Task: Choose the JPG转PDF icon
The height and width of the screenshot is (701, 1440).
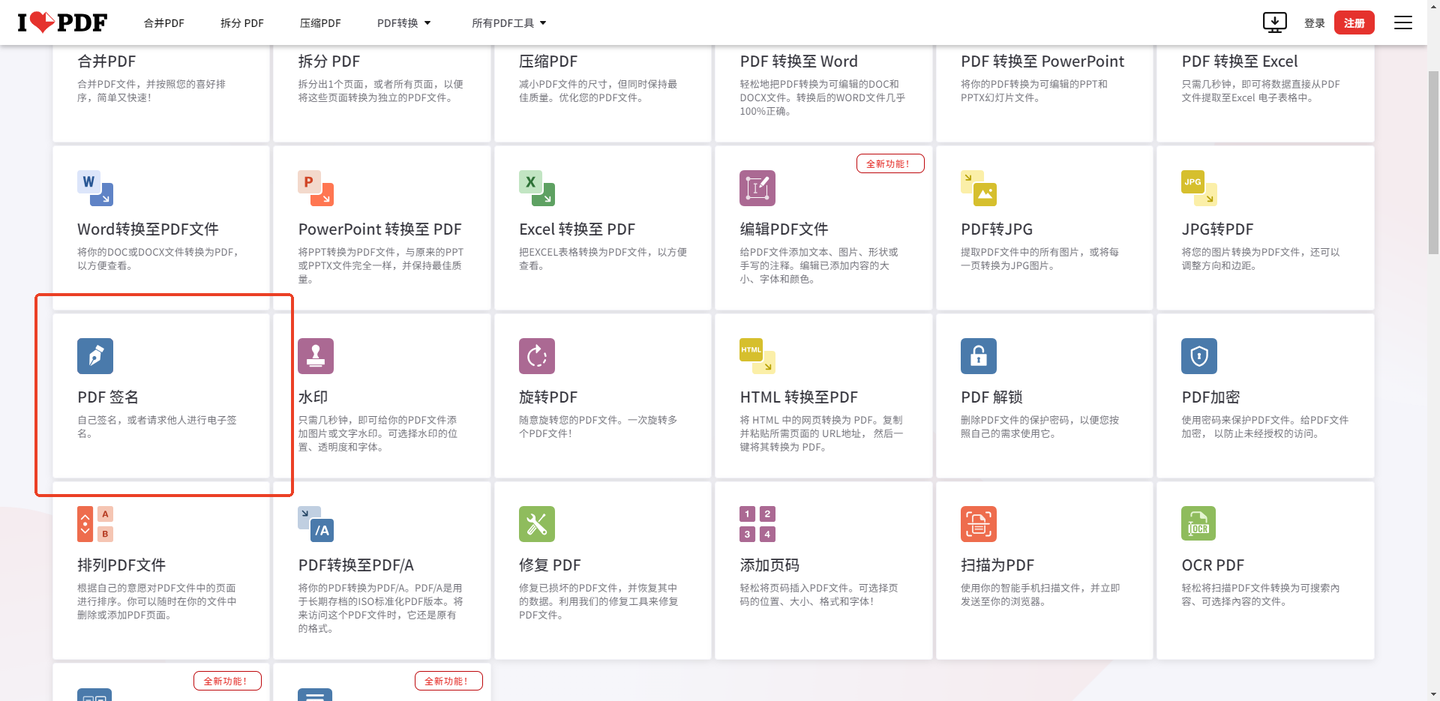Action: 1200,188
